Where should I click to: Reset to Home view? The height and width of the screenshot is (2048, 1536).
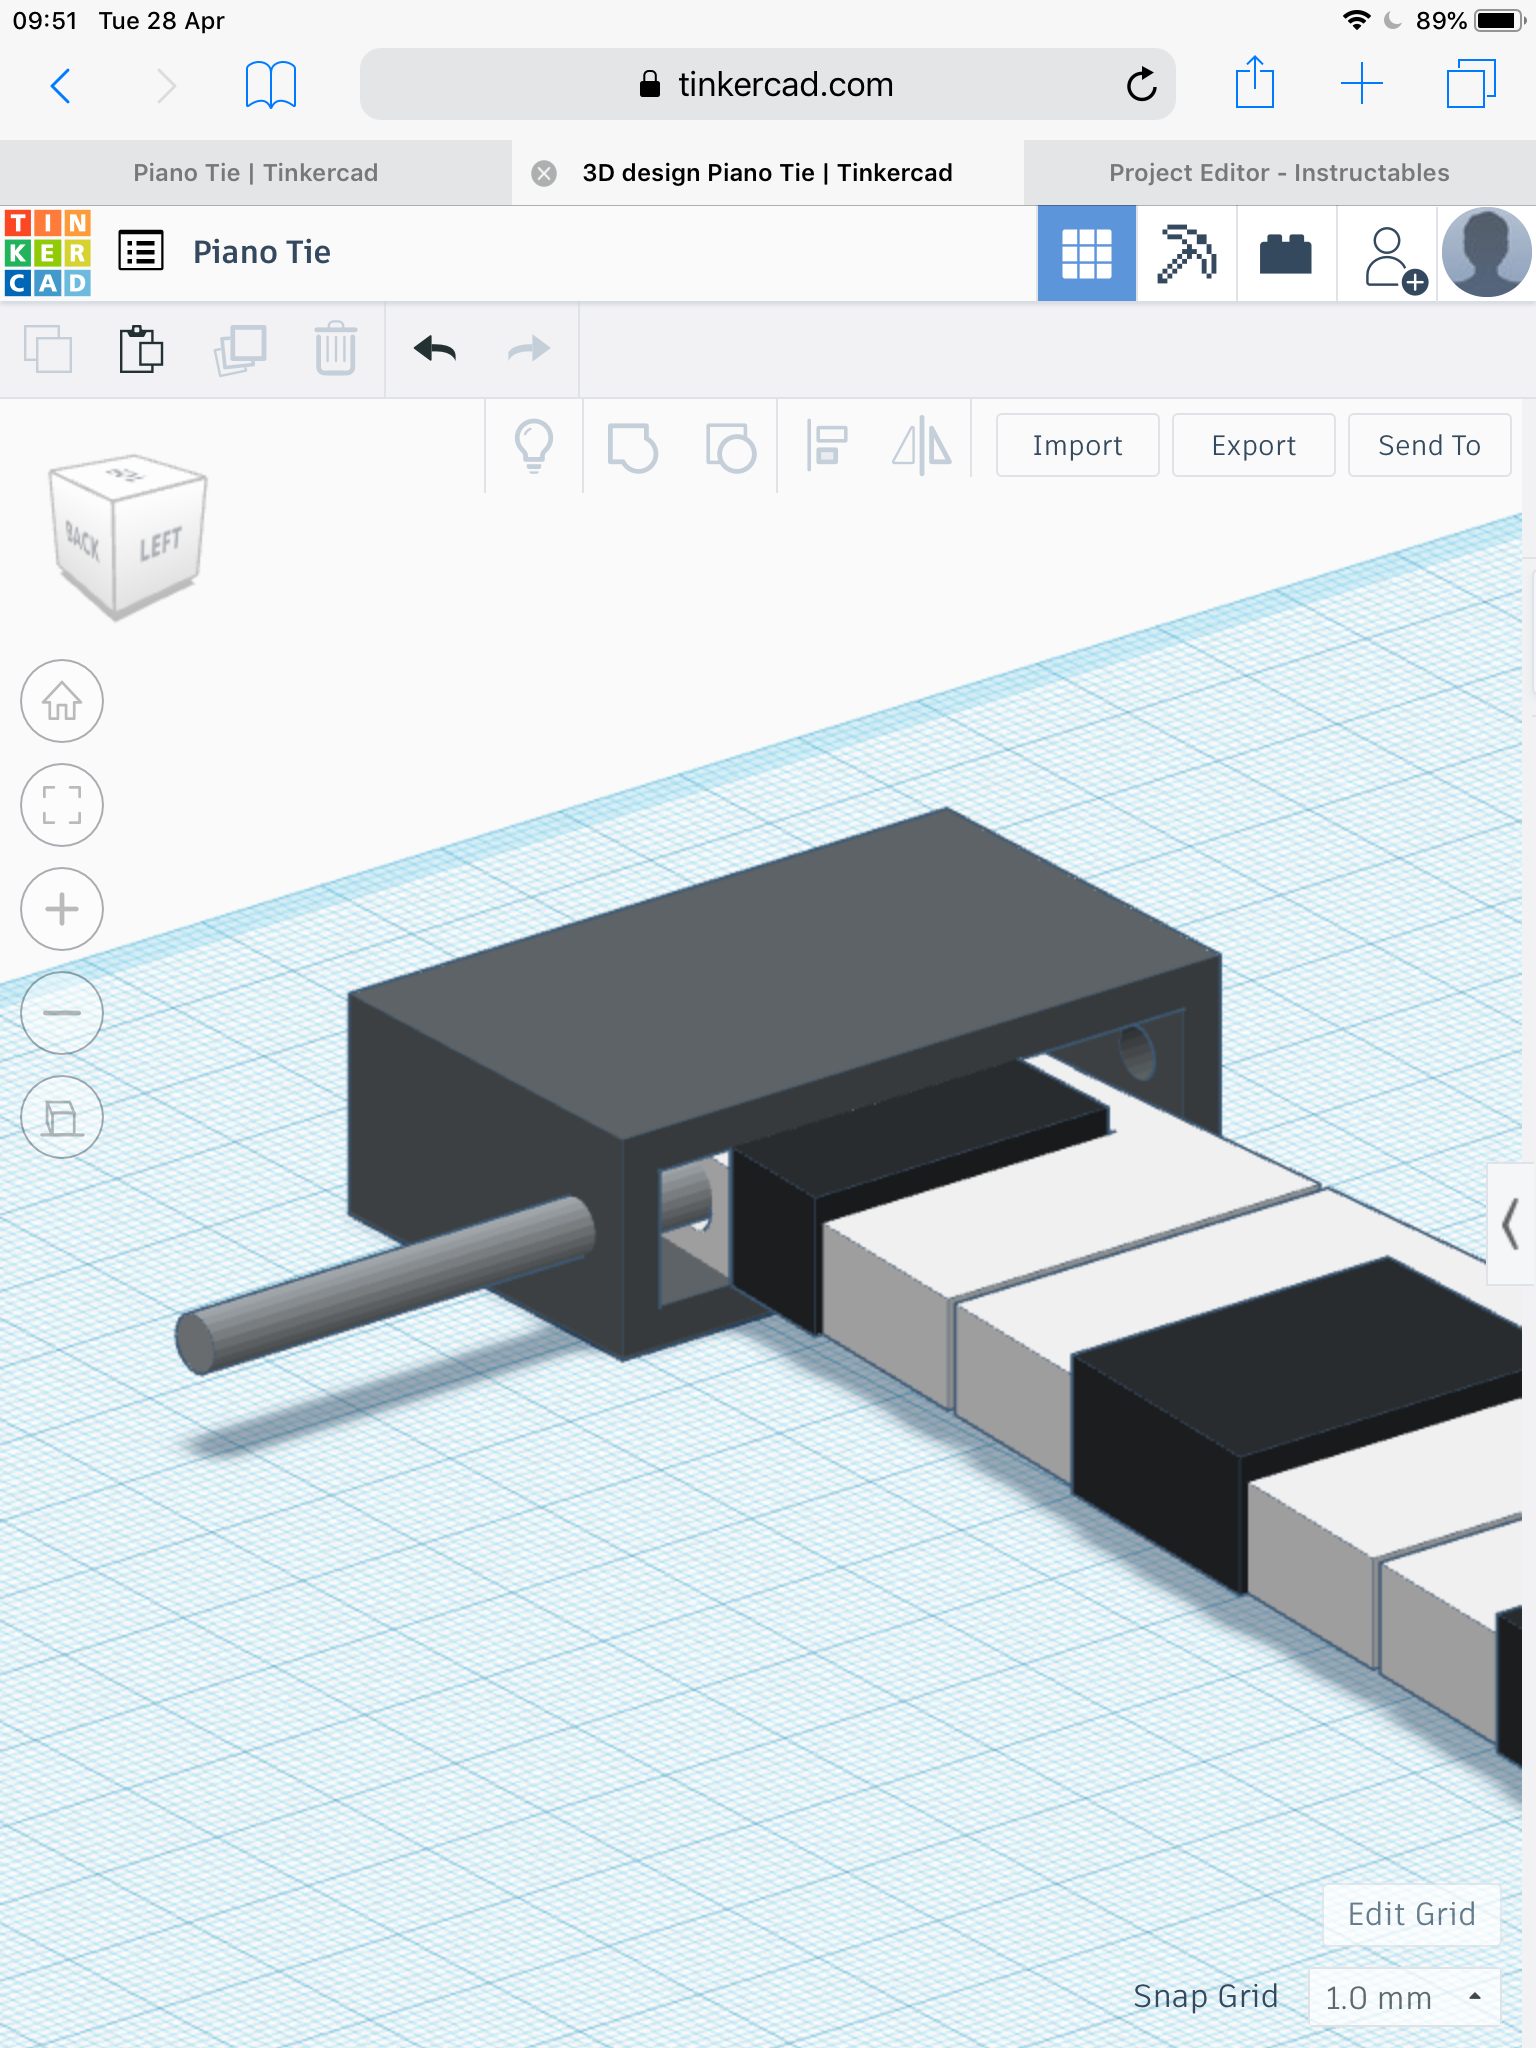point(62,701)
